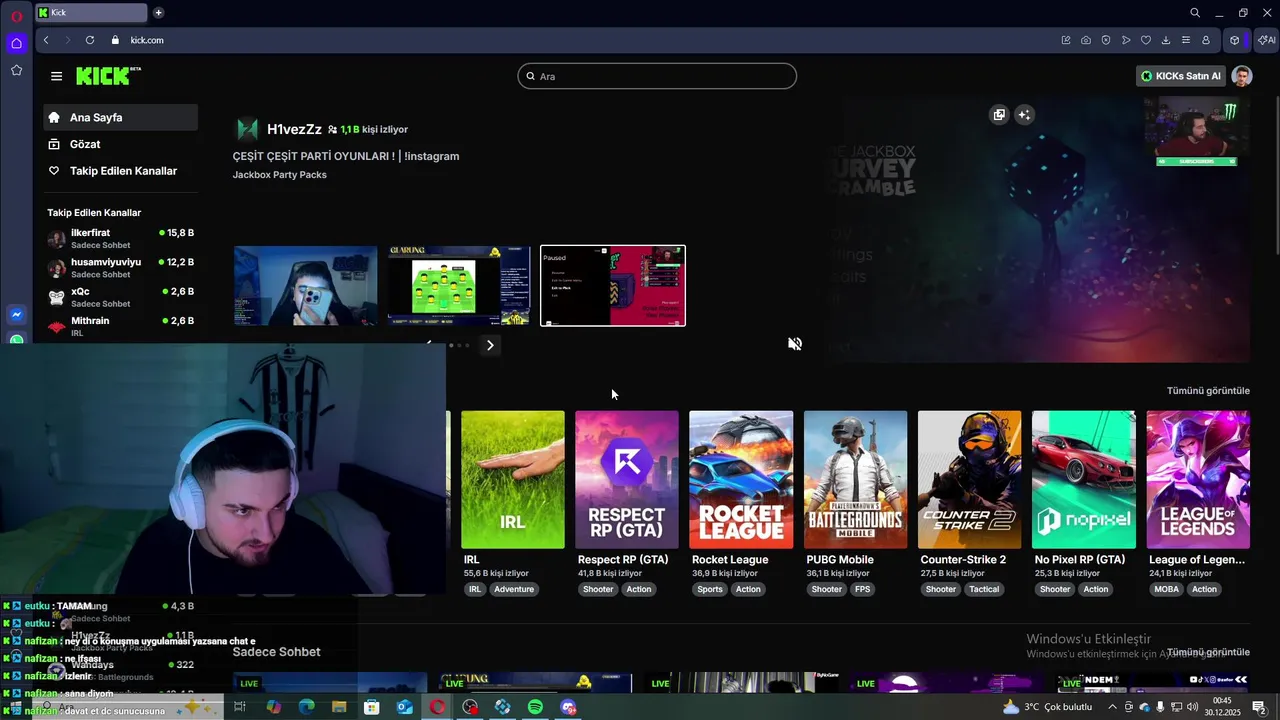Add page to bookmarks heart icon
The height and width of the screenshot is (720, 1280).
[1146, 40]
